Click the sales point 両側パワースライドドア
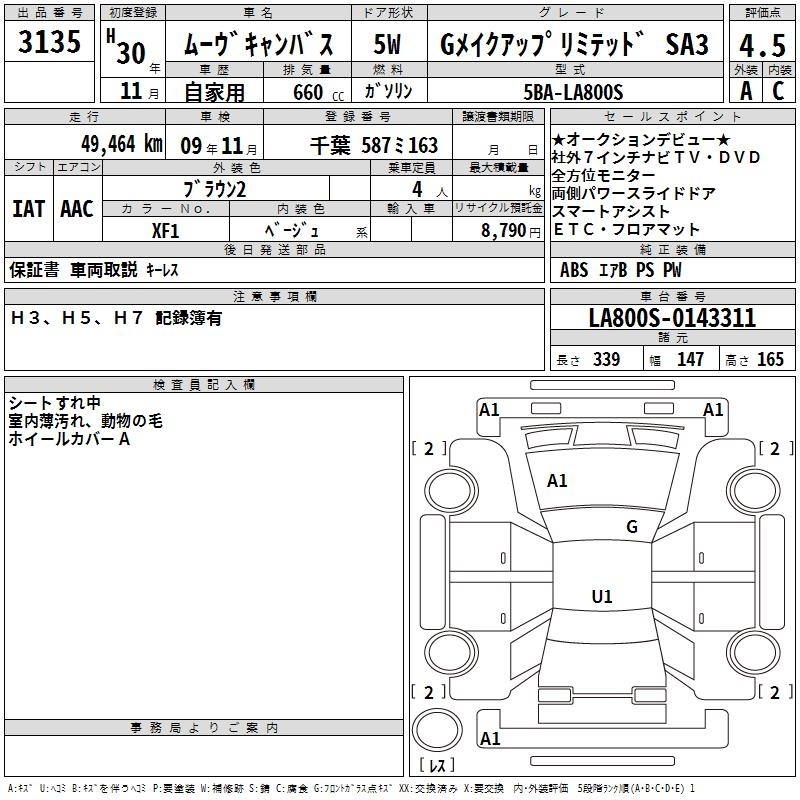The width and height of the screenshot is (800, 800). coord(634,193)
